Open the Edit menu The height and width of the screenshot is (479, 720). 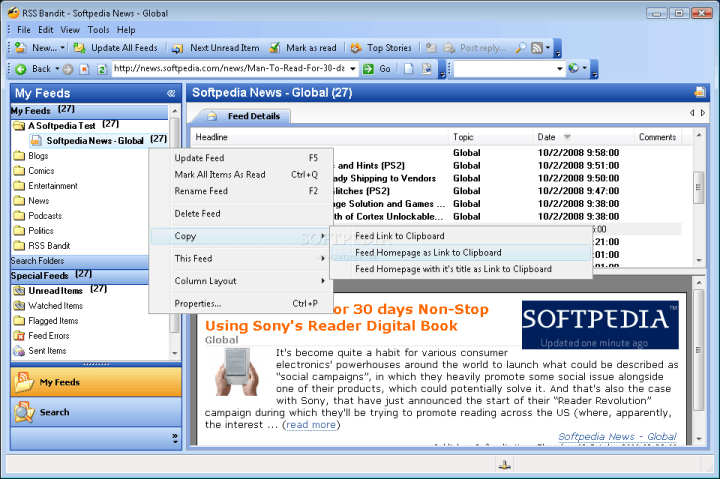pos(45,30)
